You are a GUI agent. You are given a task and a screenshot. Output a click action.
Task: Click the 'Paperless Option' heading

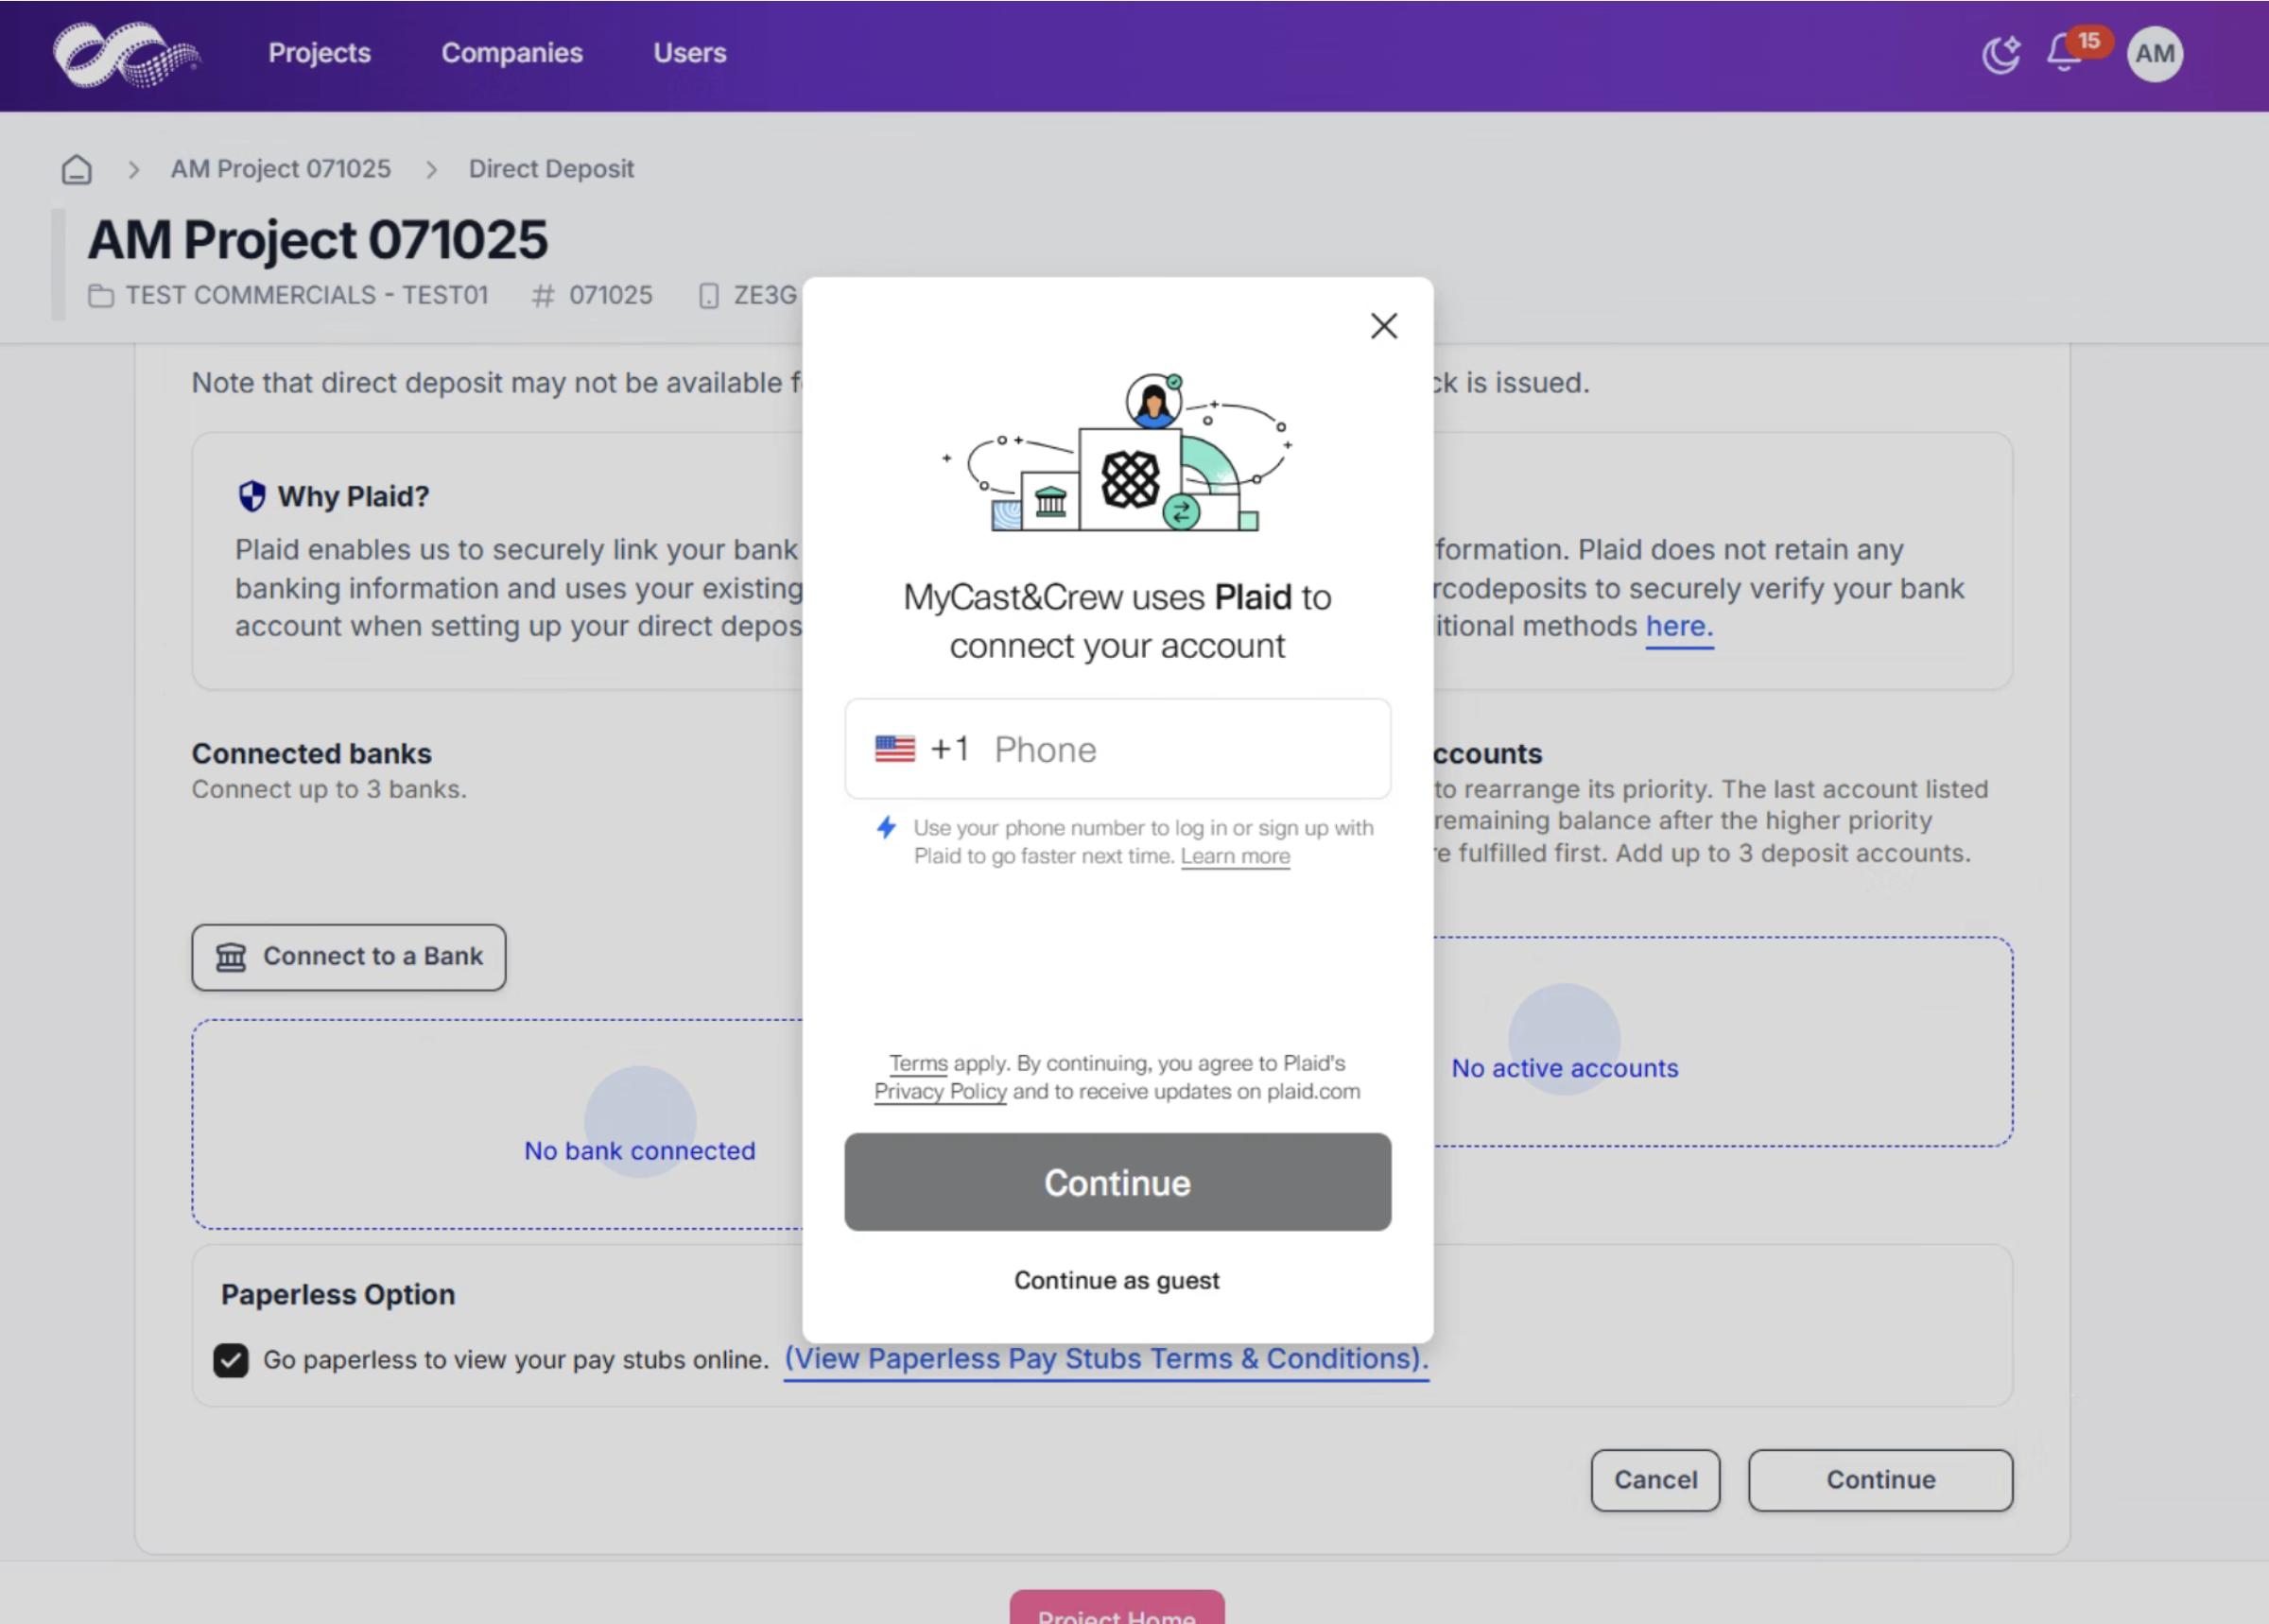coord(338,1295)
